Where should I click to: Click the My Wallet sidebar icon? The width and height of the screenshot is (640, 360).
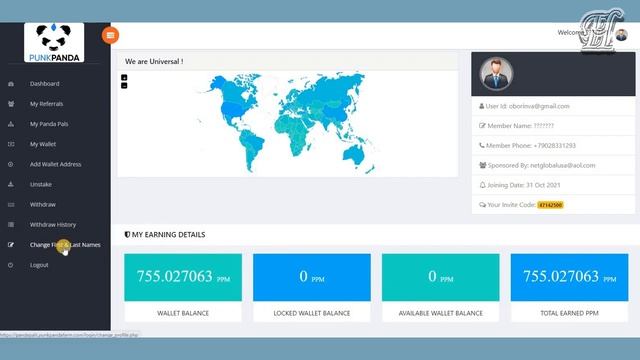click(11, 144)
